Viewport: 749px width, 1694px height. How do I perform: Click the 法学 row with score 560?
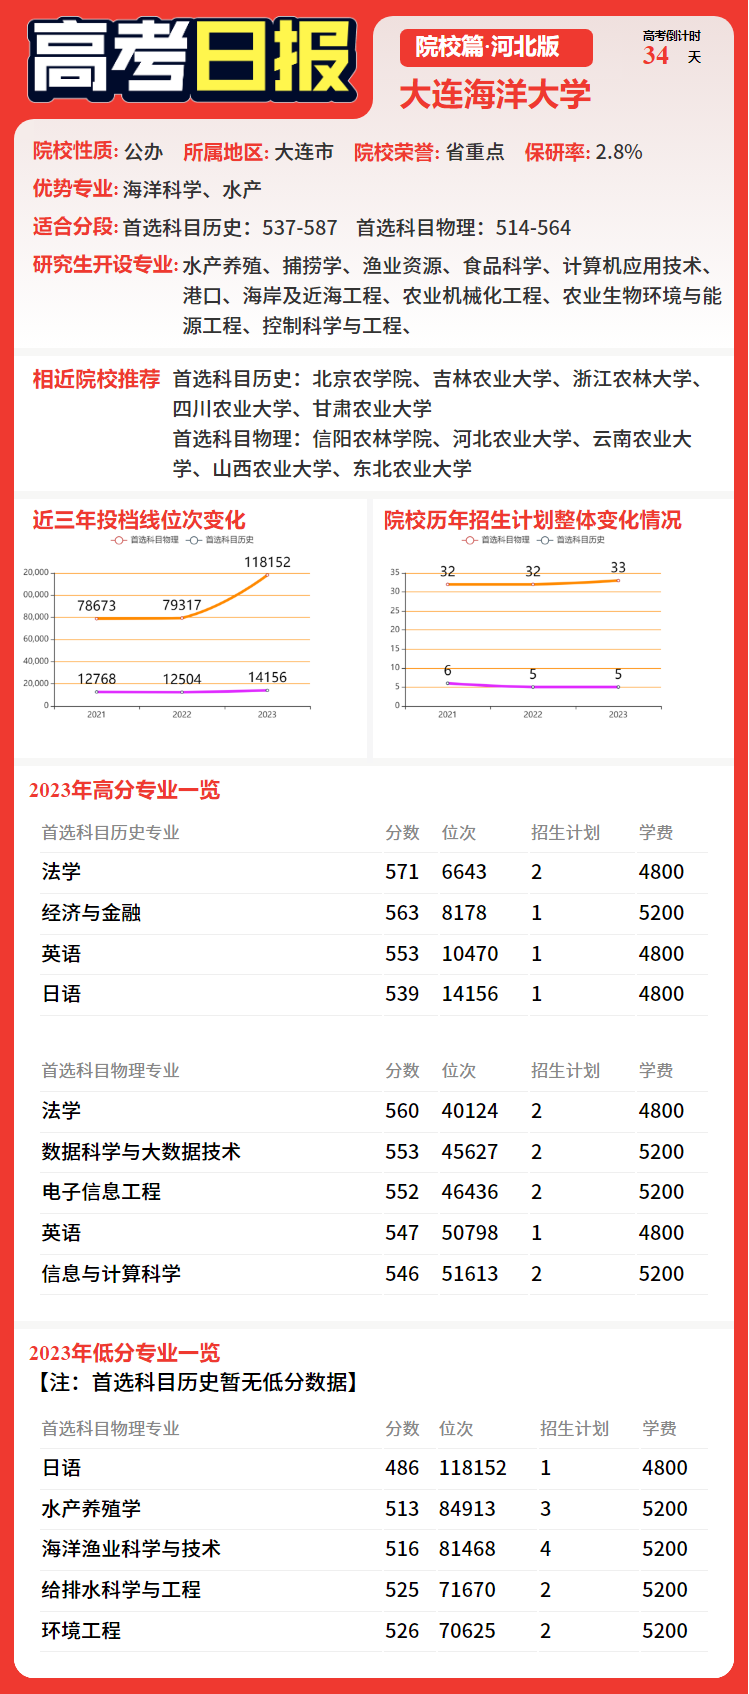(374, 1111)
